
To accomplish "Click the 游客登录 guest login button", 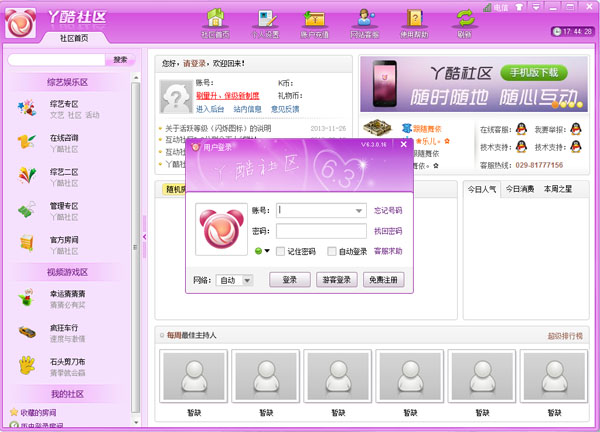I will pos(337,280).
